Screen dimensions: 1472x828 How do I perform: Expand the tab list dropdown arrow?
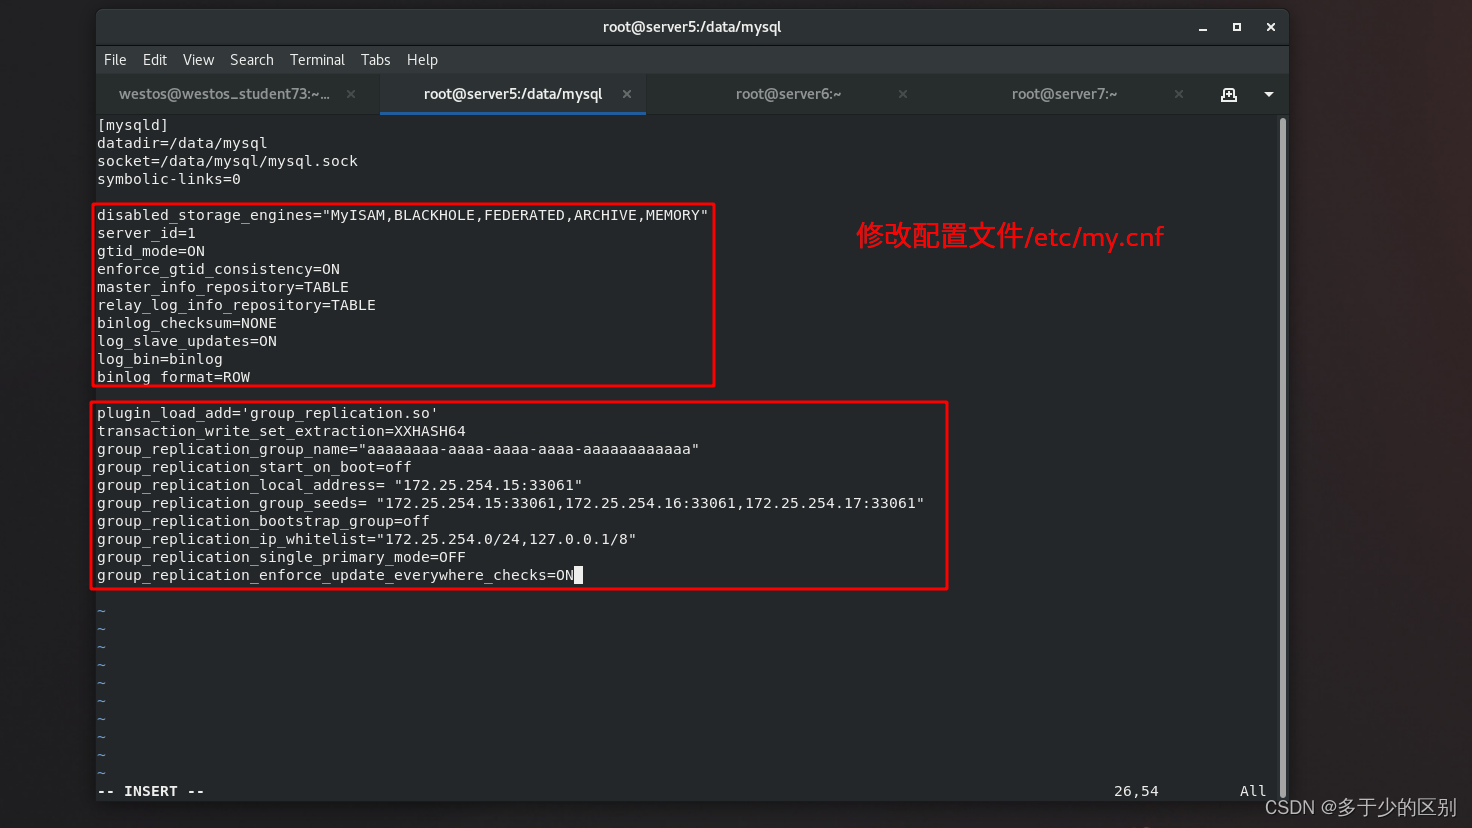(x=1269, y=94)
